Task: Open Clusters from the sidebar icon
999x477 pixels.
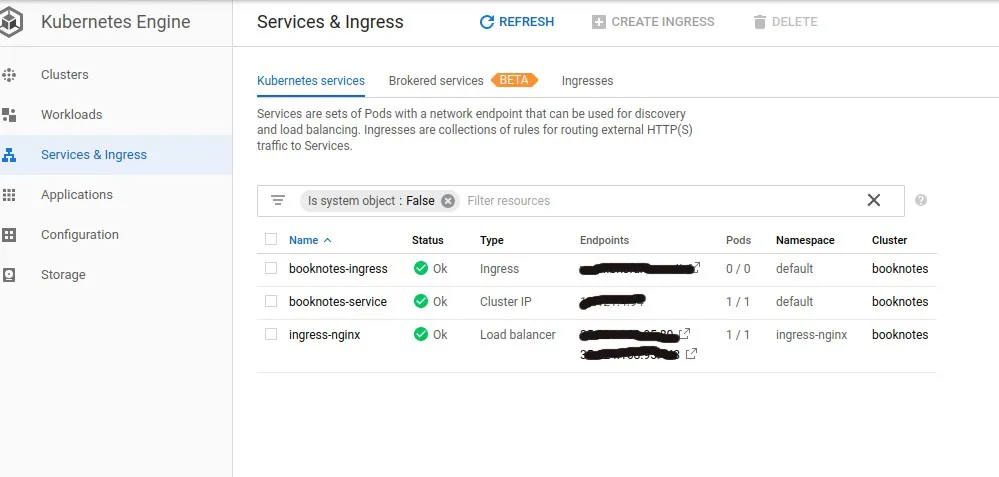Action: (x=10, y=75)
